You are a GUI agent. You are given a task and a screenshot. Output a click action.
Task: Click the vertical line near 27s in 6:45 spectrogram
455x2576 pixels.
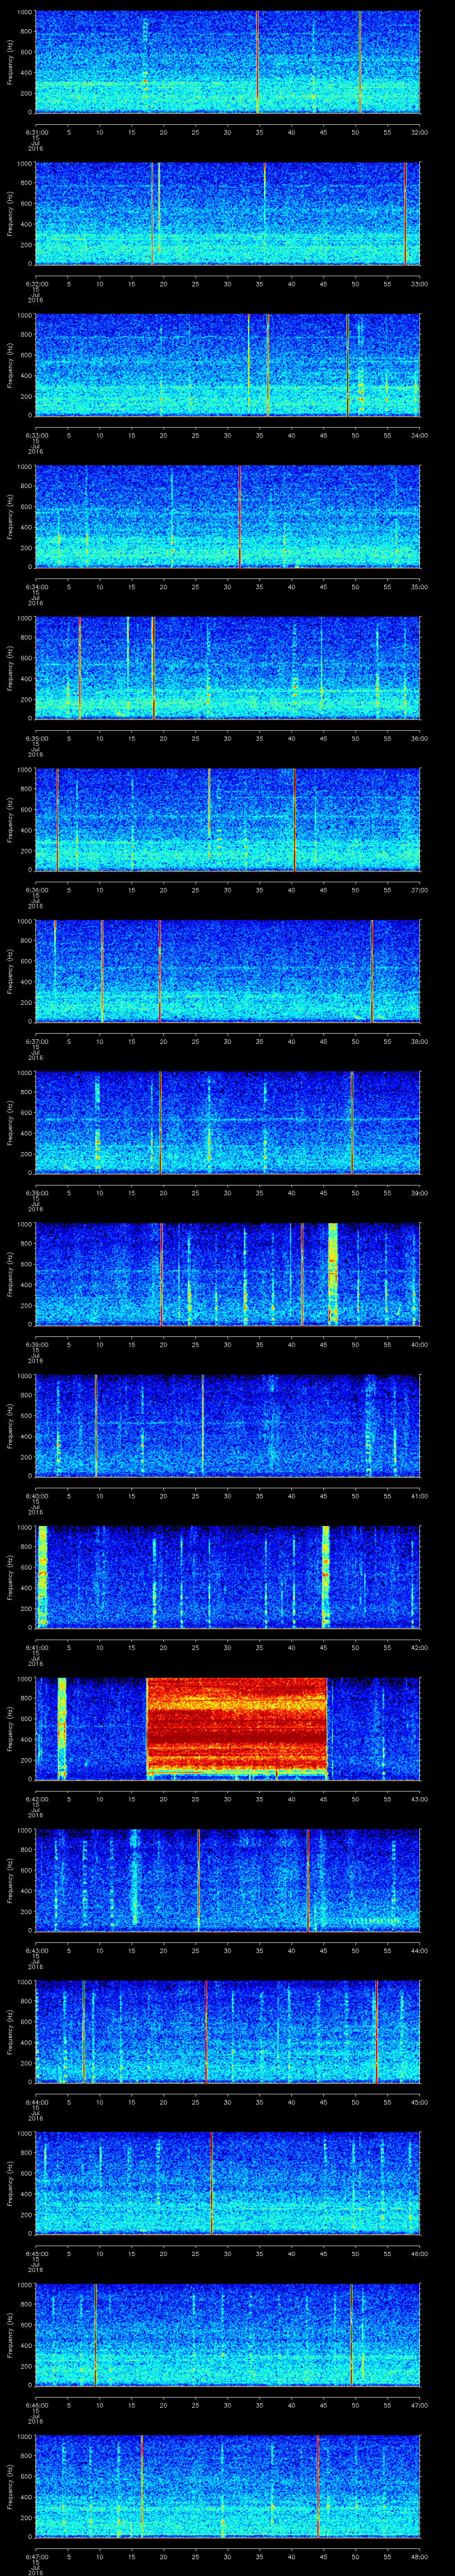(212, 2182)
